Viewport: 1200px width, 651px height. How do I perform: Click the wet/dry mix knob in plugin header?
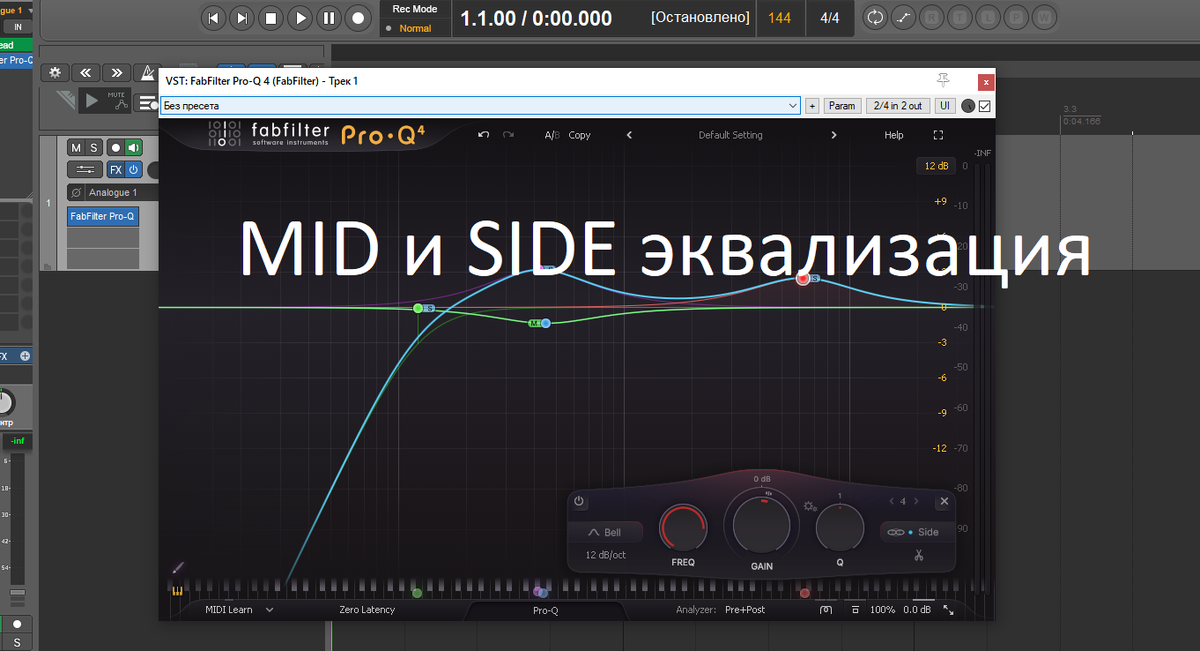[968, 105]
